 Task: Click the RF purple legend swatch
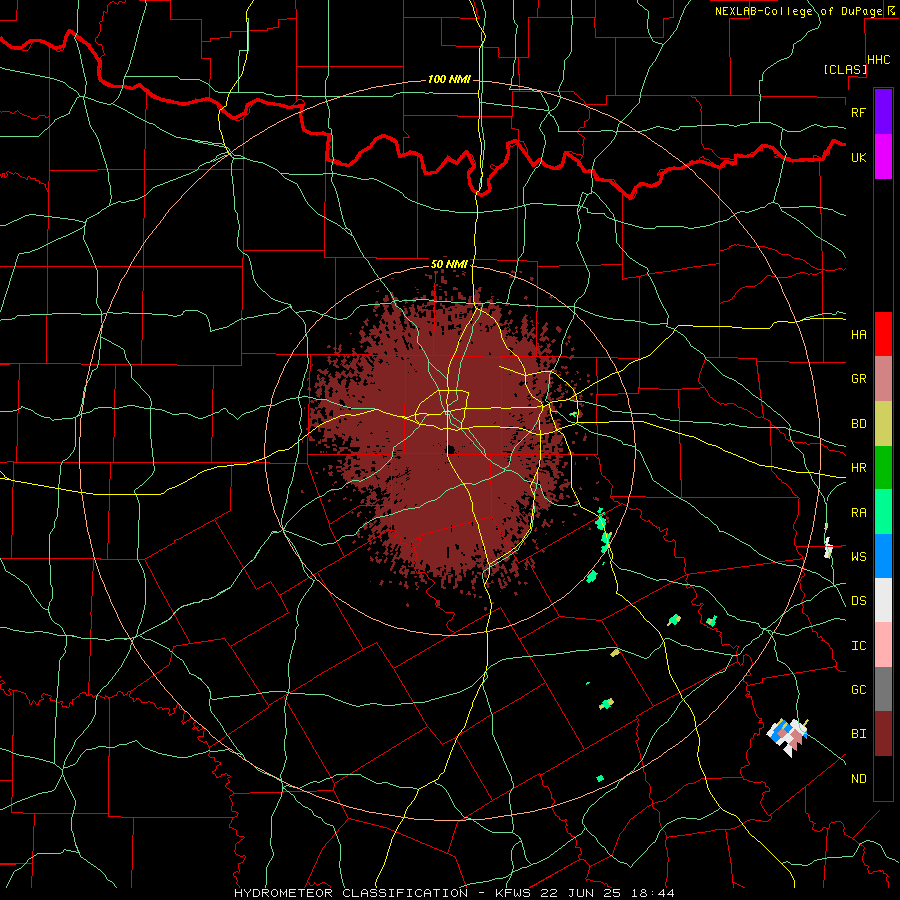pyautogui.click(x=883, y=112)
